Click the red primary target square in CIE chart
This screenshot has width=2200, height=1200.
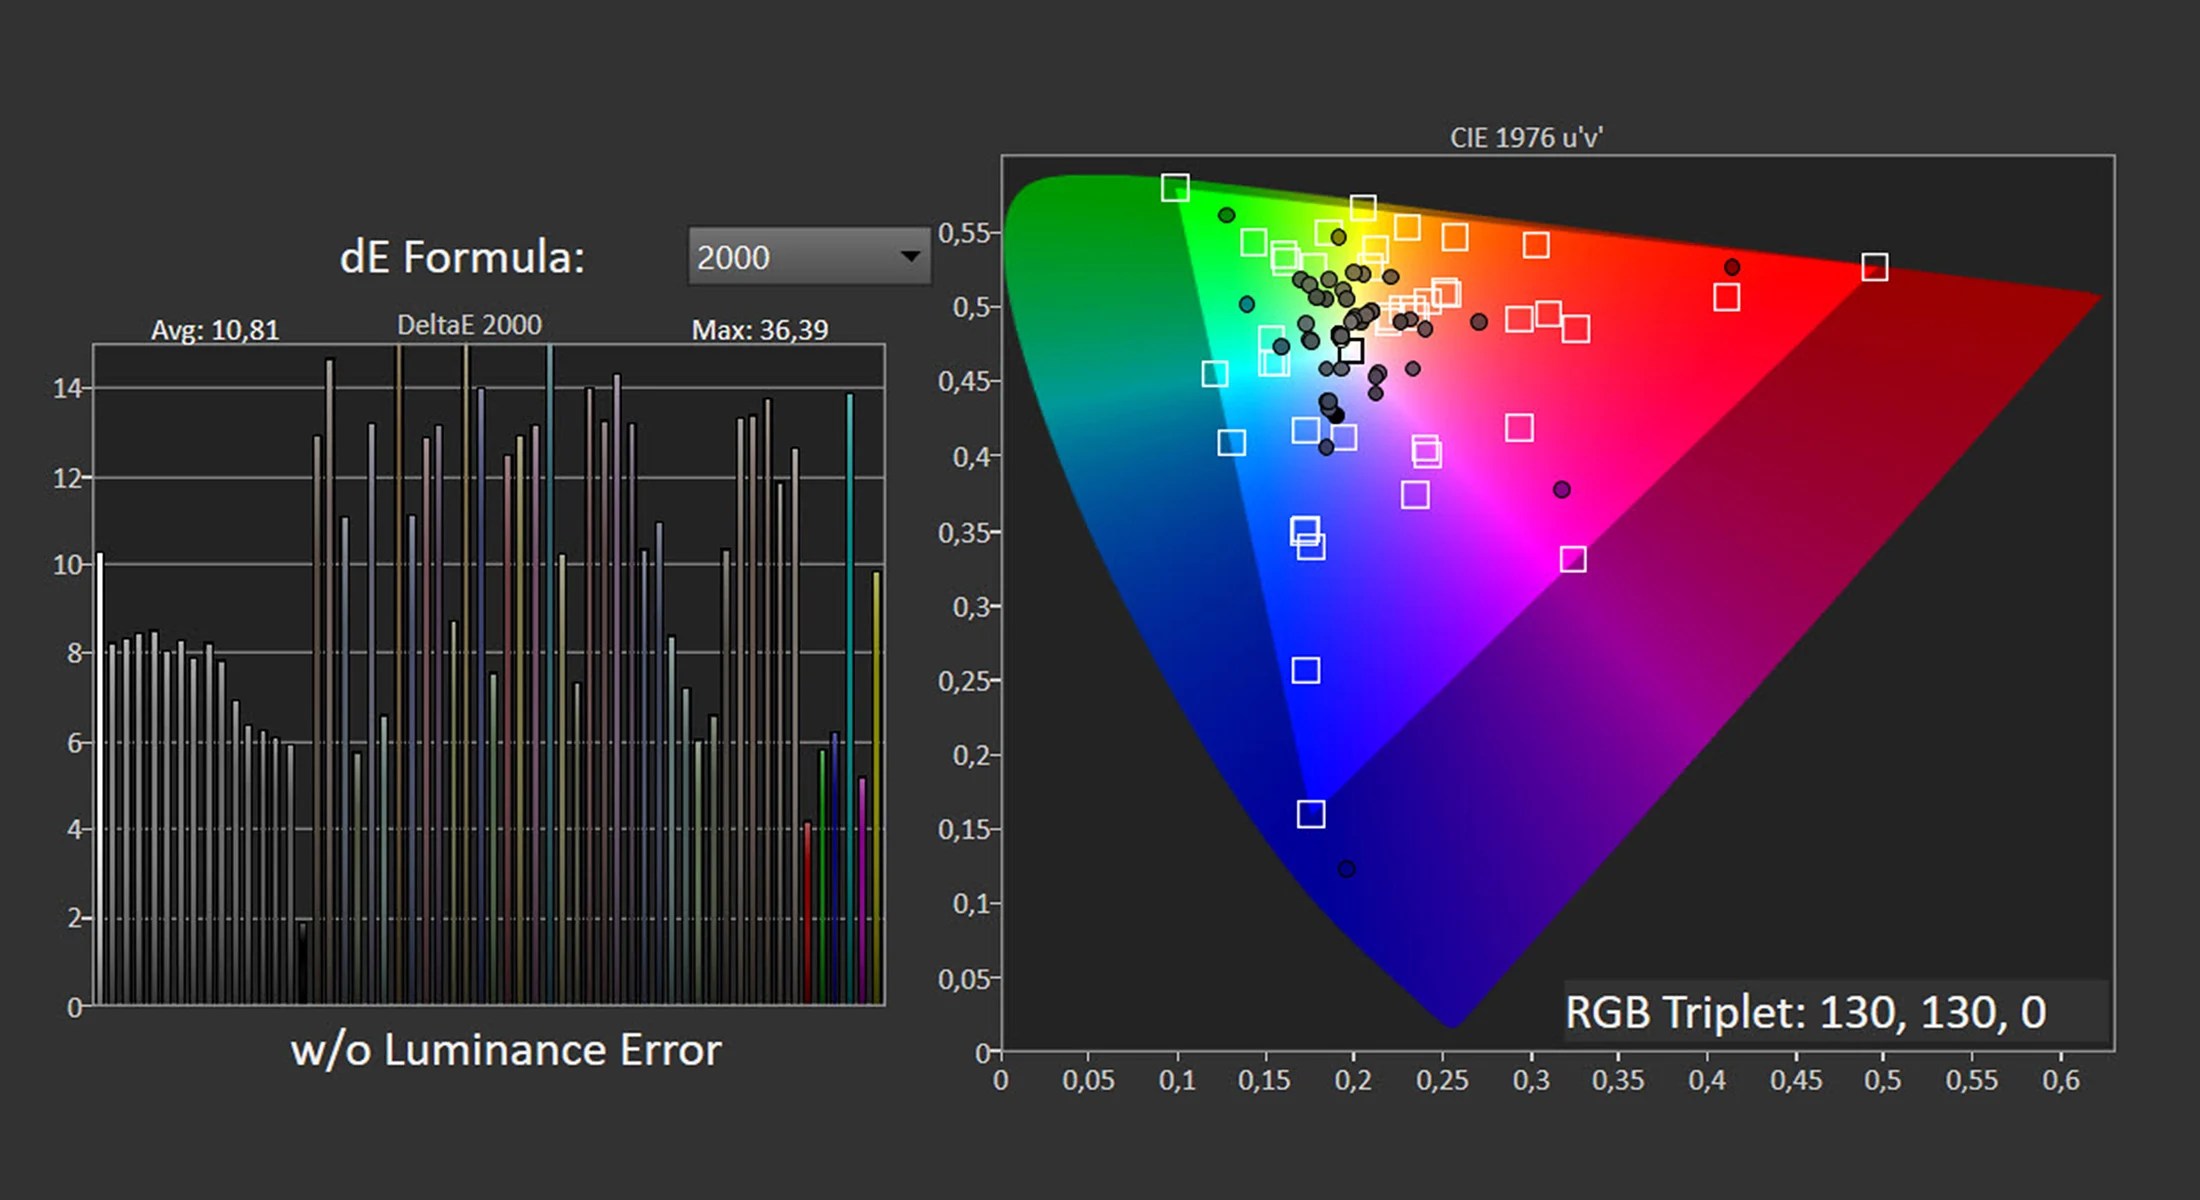(1875, 267)
